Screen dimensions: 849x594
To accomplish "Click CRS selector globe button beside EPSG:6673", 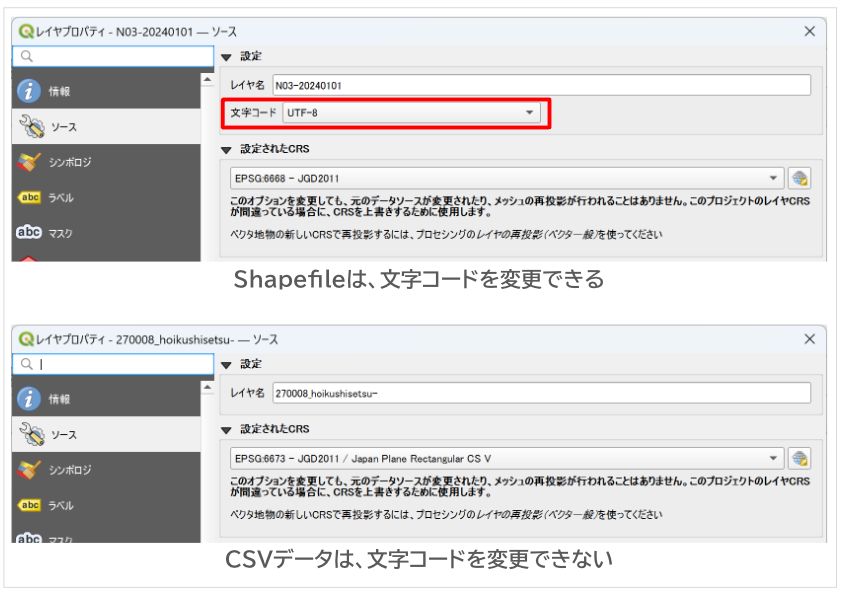I will [800, 458].
